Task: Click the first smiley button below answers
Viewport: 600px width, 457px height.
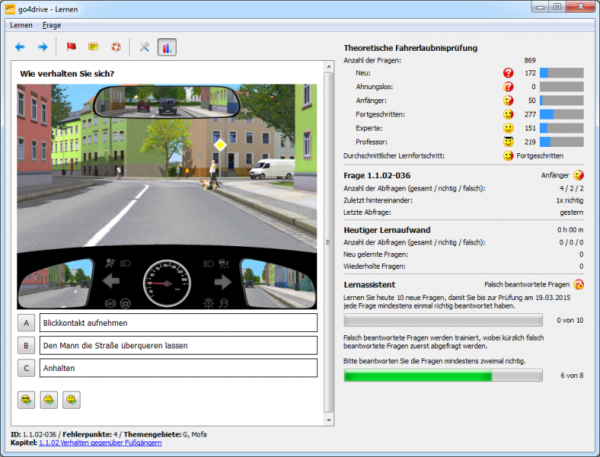Action: 26,399
